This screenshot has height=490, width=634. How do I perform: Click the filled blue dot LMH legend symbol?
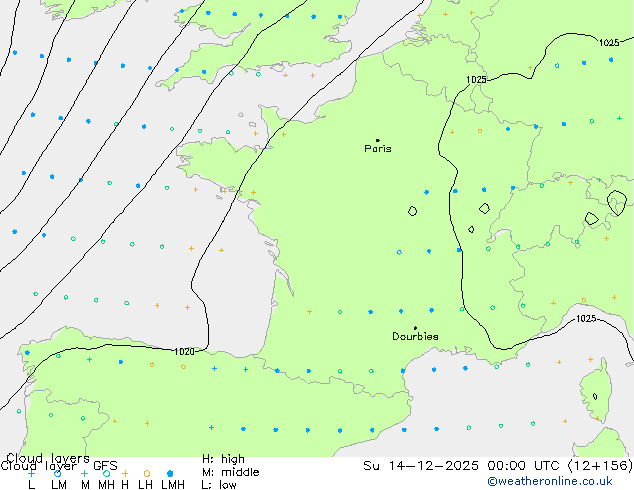(170, 473)
